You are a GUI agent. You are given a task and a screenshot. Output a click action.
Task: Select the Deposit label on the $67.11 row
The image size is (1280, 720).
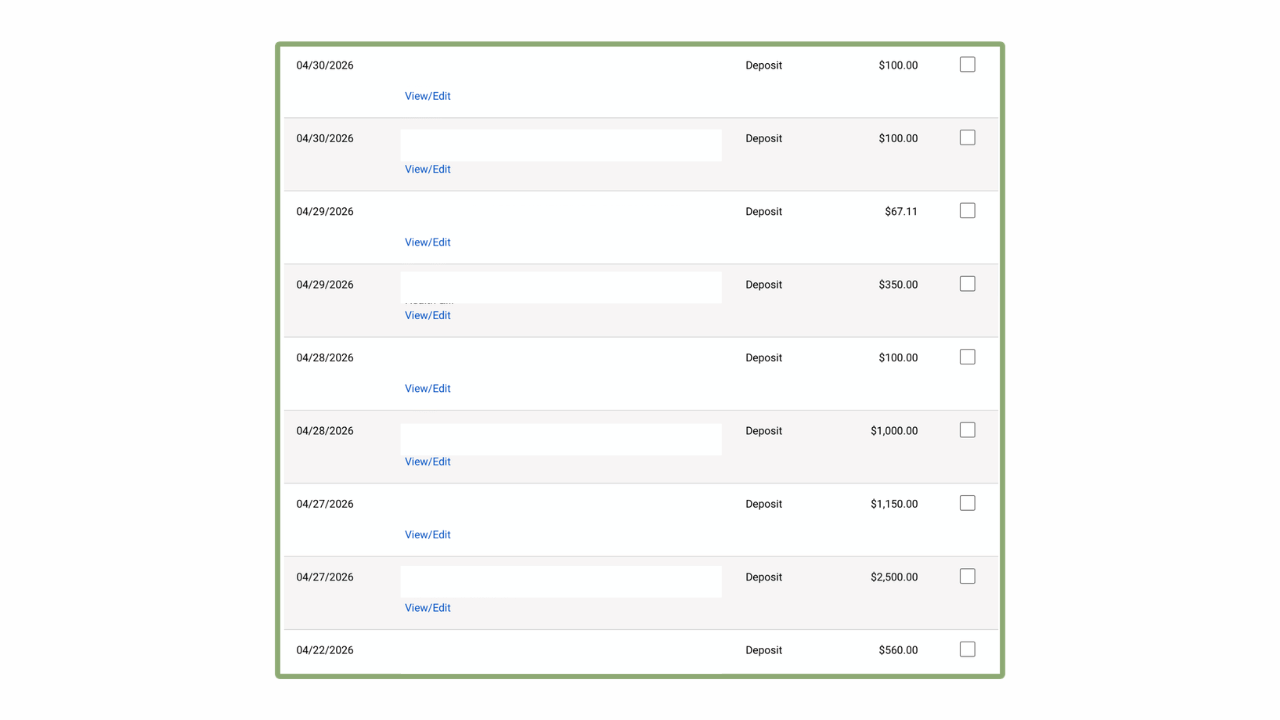(x=764, y=211)
